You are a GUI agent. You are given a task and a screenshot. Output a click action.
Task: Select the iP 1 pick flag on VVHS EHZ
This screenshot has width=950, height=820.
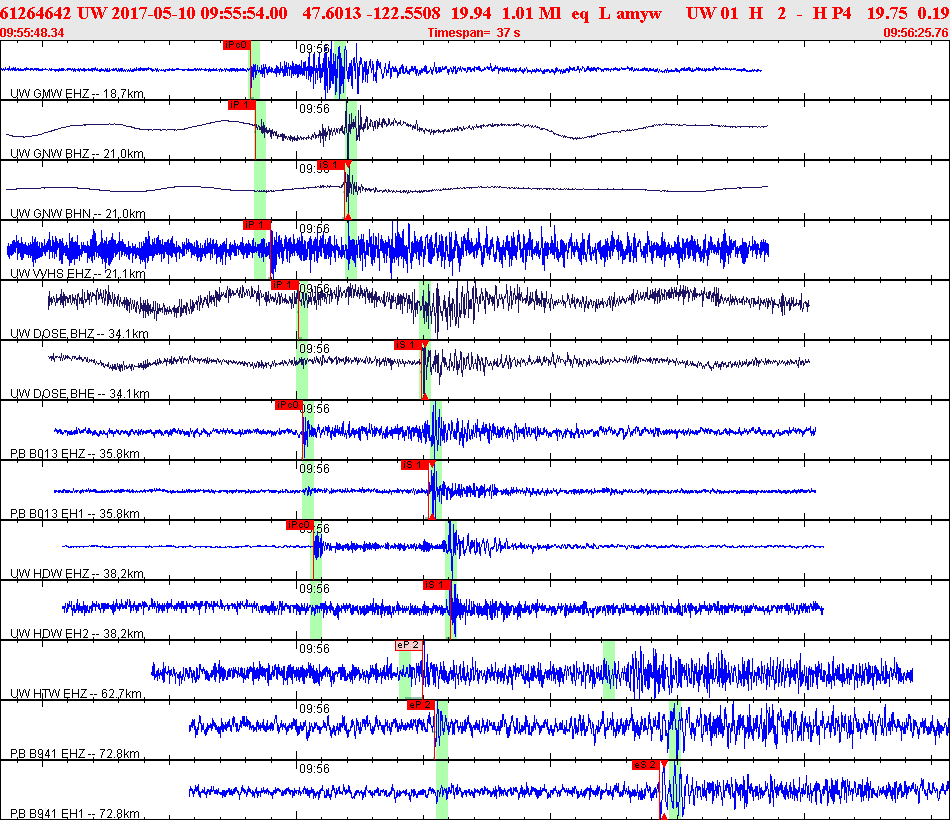pyautogui.click(x=256, y=225)
